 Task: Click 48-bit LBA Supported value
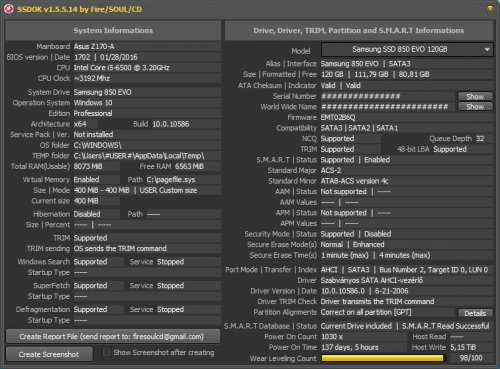click(450, 149)
